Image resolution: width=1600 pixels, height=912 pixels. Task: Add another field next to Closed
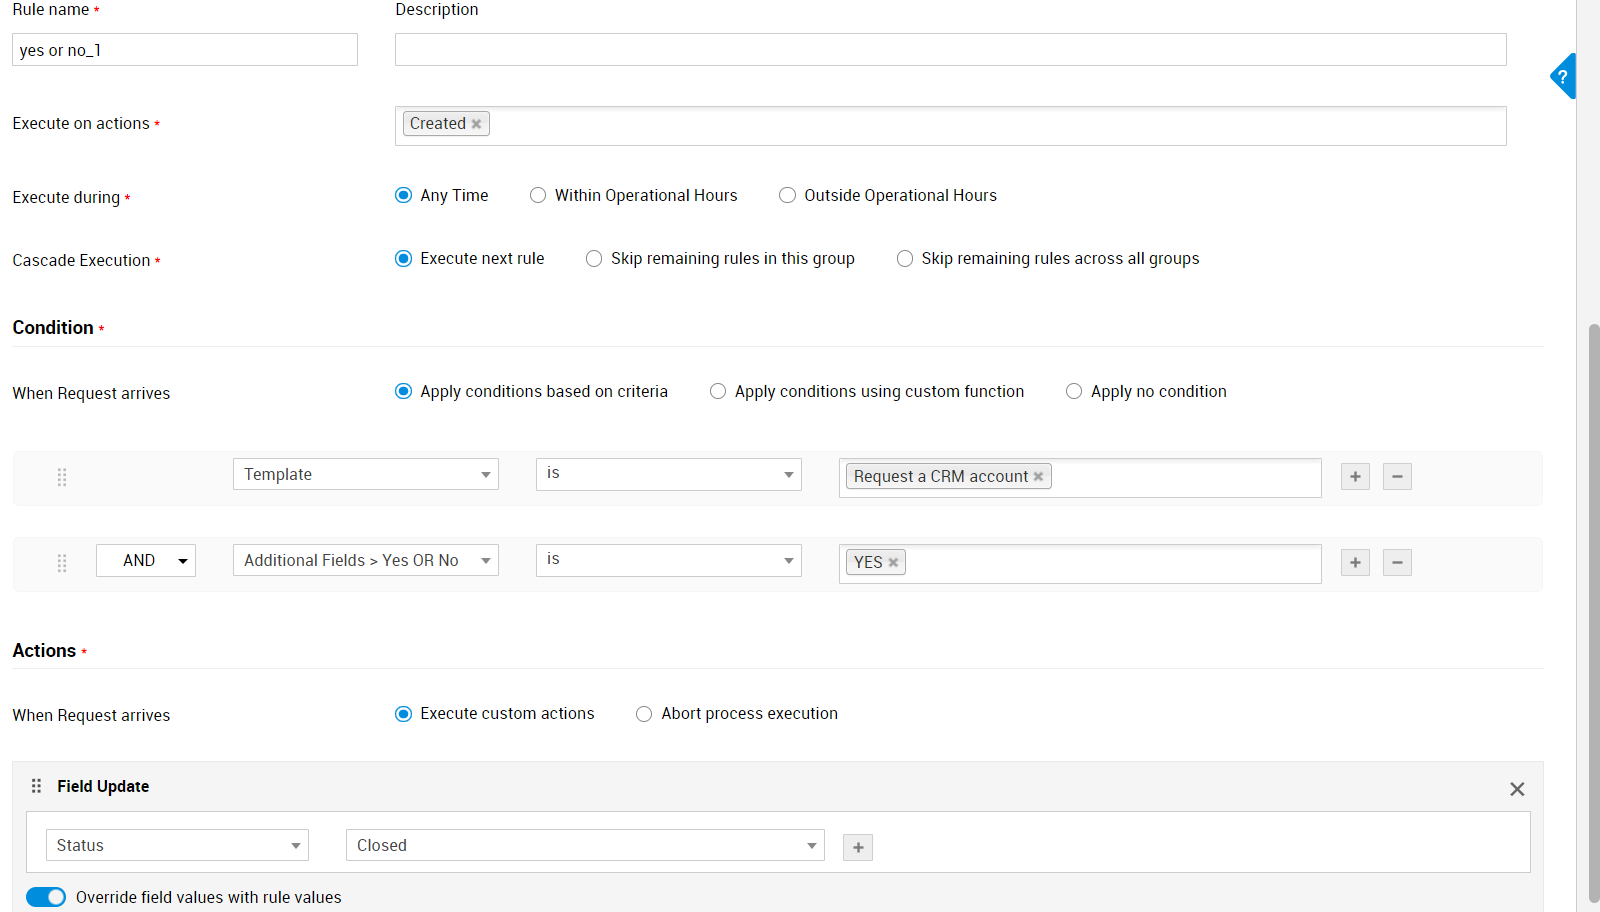(858, 848)
